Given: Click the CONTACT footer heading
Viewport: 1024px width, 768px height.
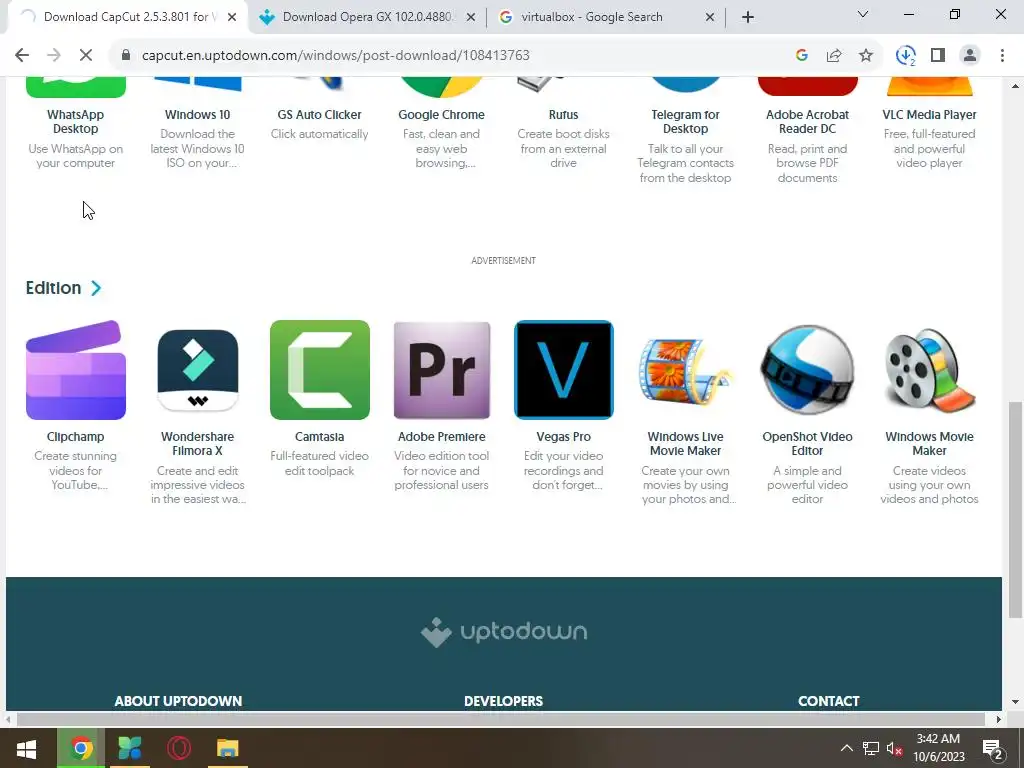Looking at the screenshot, I should point(829,701).
